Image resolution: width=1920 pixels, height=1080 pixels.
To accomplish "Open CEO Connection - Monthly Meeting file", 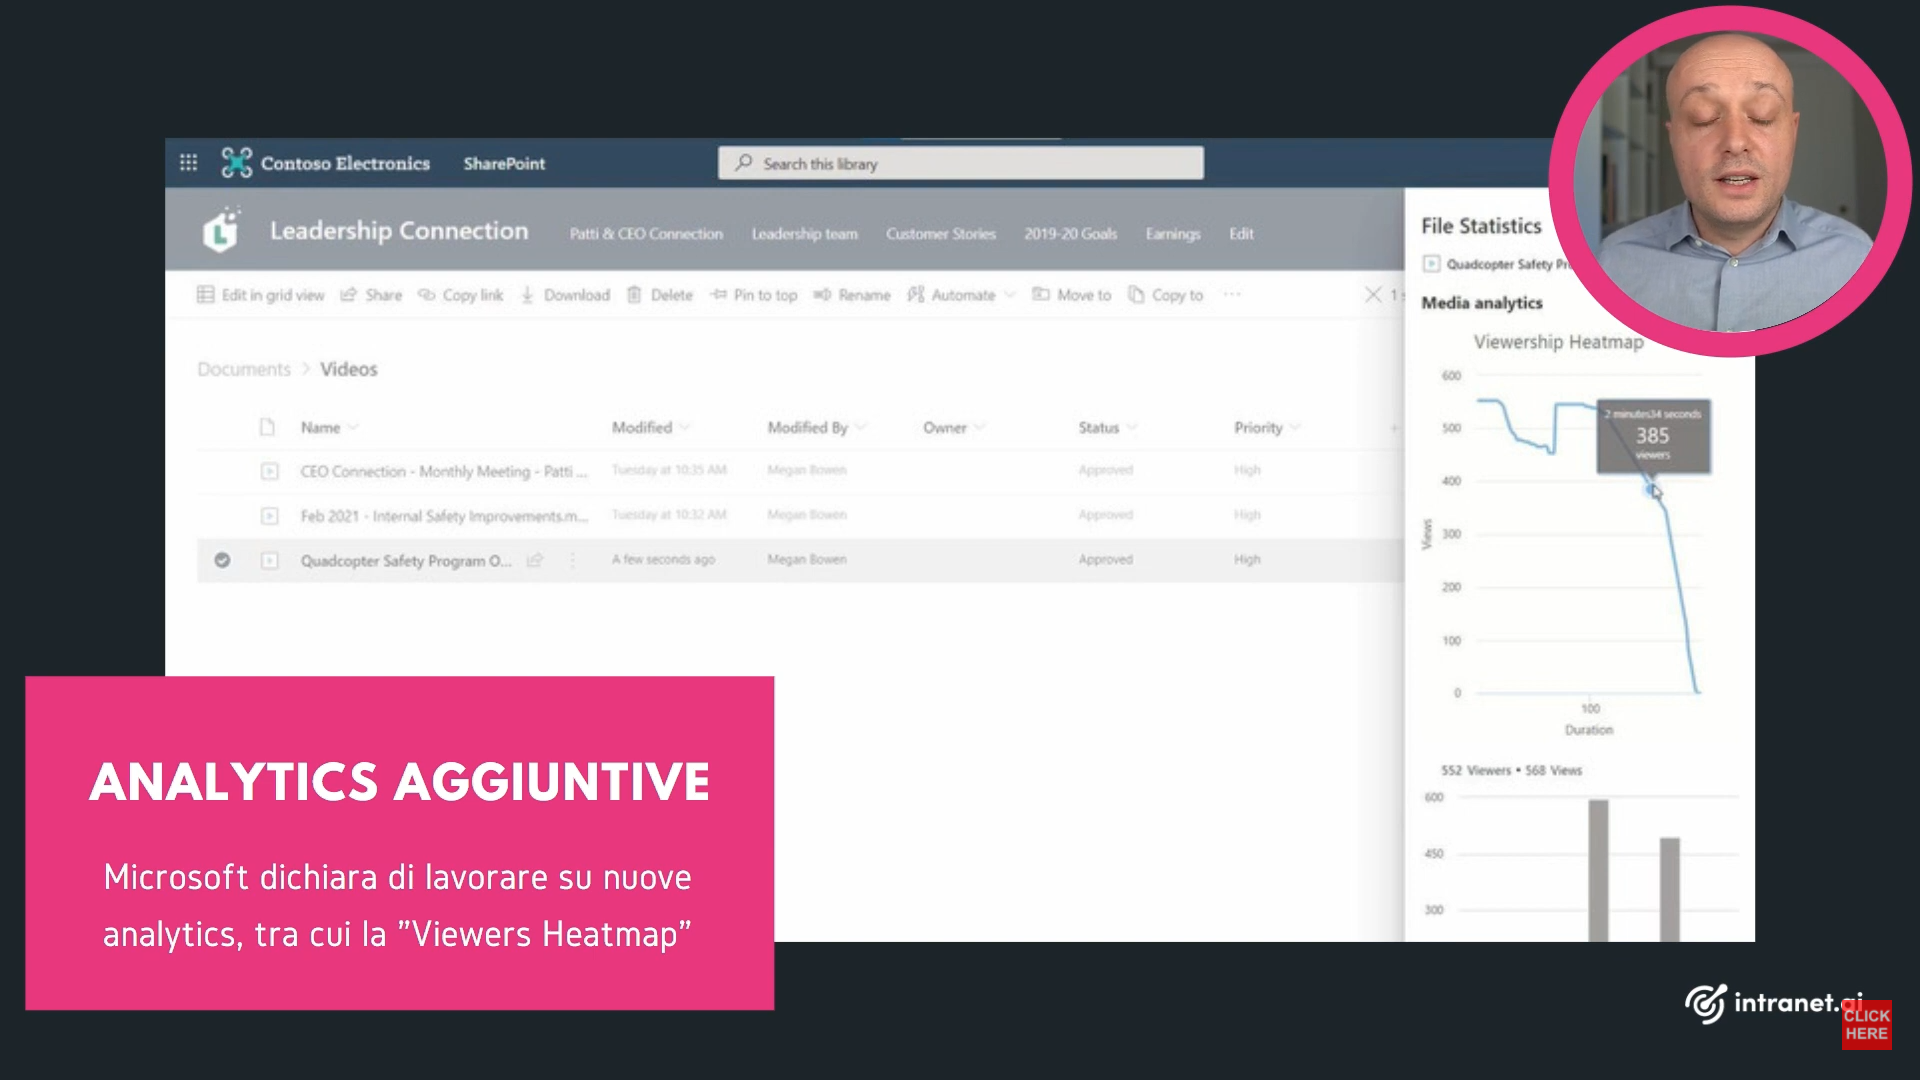I will coord(444,471).
